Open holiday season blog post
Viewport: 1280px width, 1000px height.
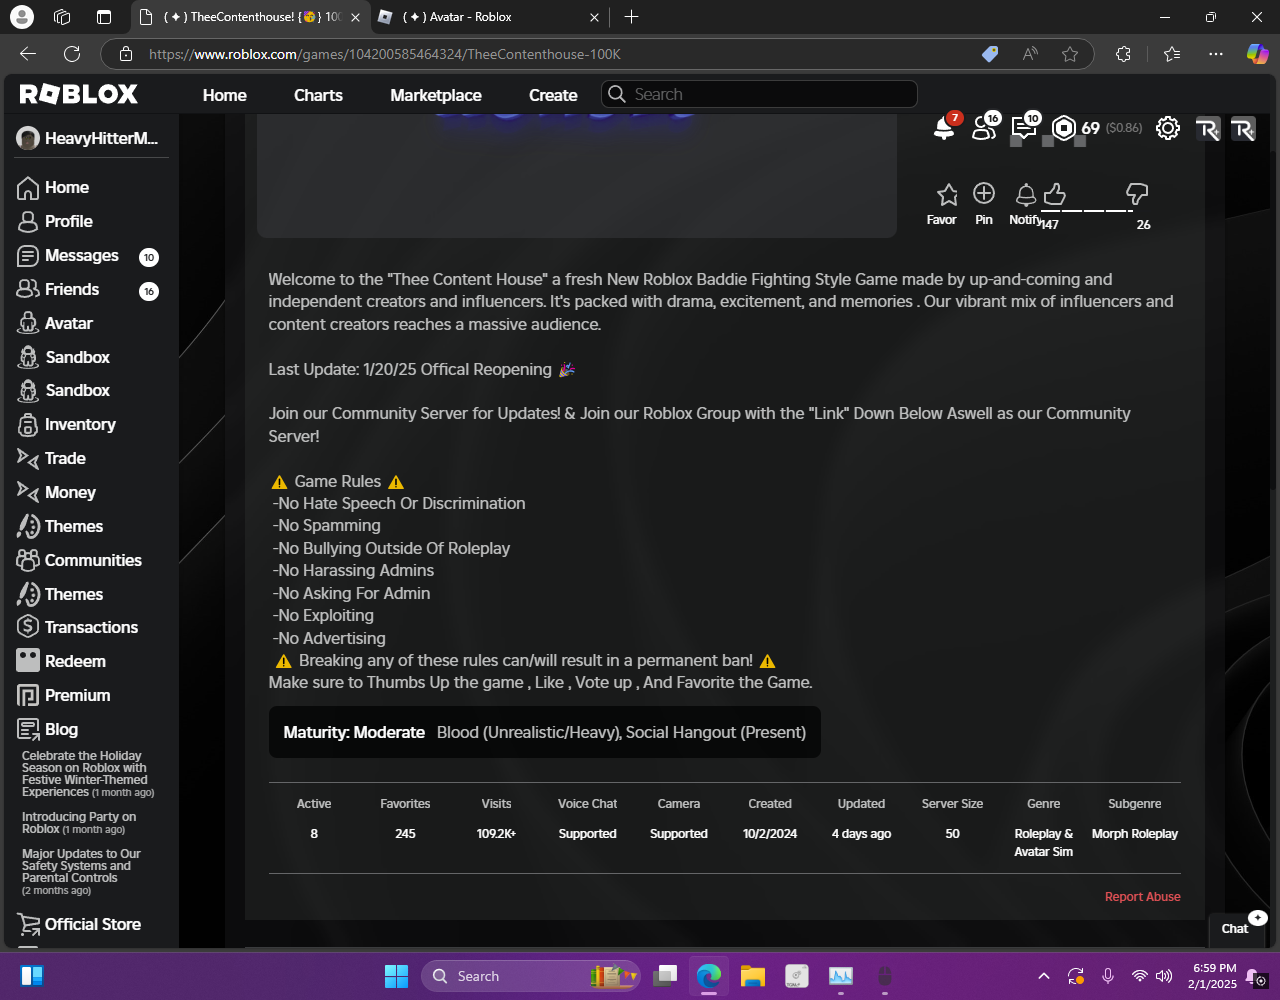87,774
